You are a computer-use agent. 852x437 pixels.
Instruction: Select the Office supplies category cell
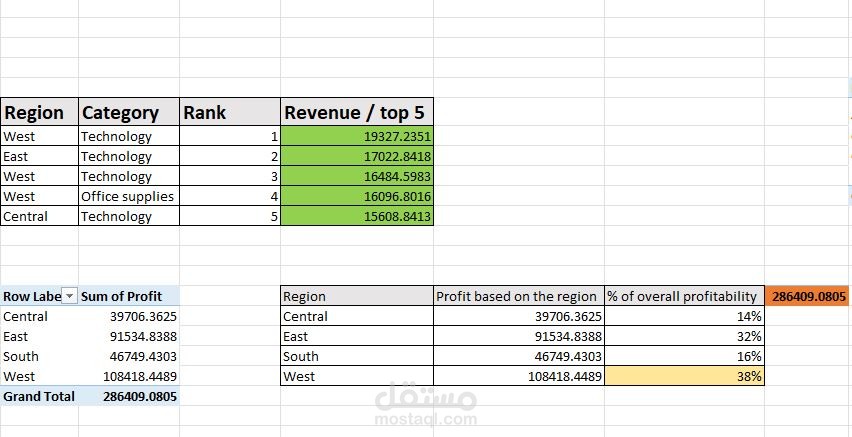pyautogui.click(x=129, y=196)
